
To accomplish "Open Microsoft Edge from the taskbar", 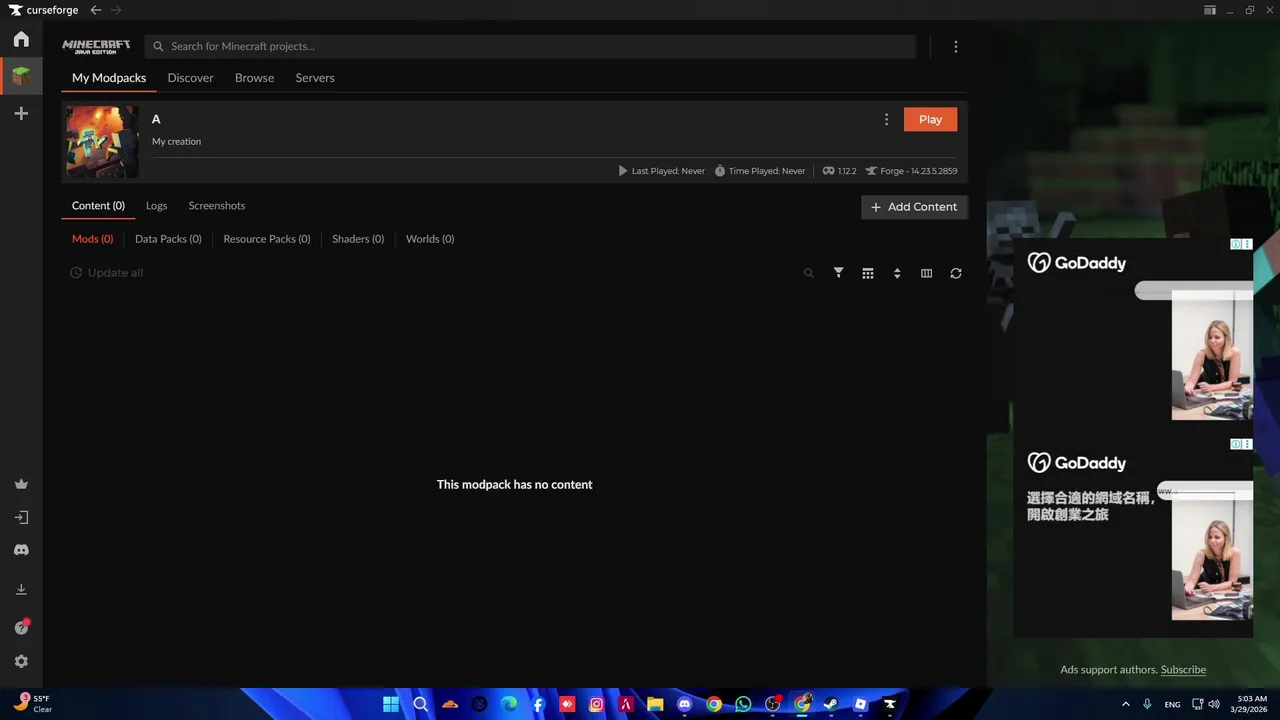I will (509, 704).
